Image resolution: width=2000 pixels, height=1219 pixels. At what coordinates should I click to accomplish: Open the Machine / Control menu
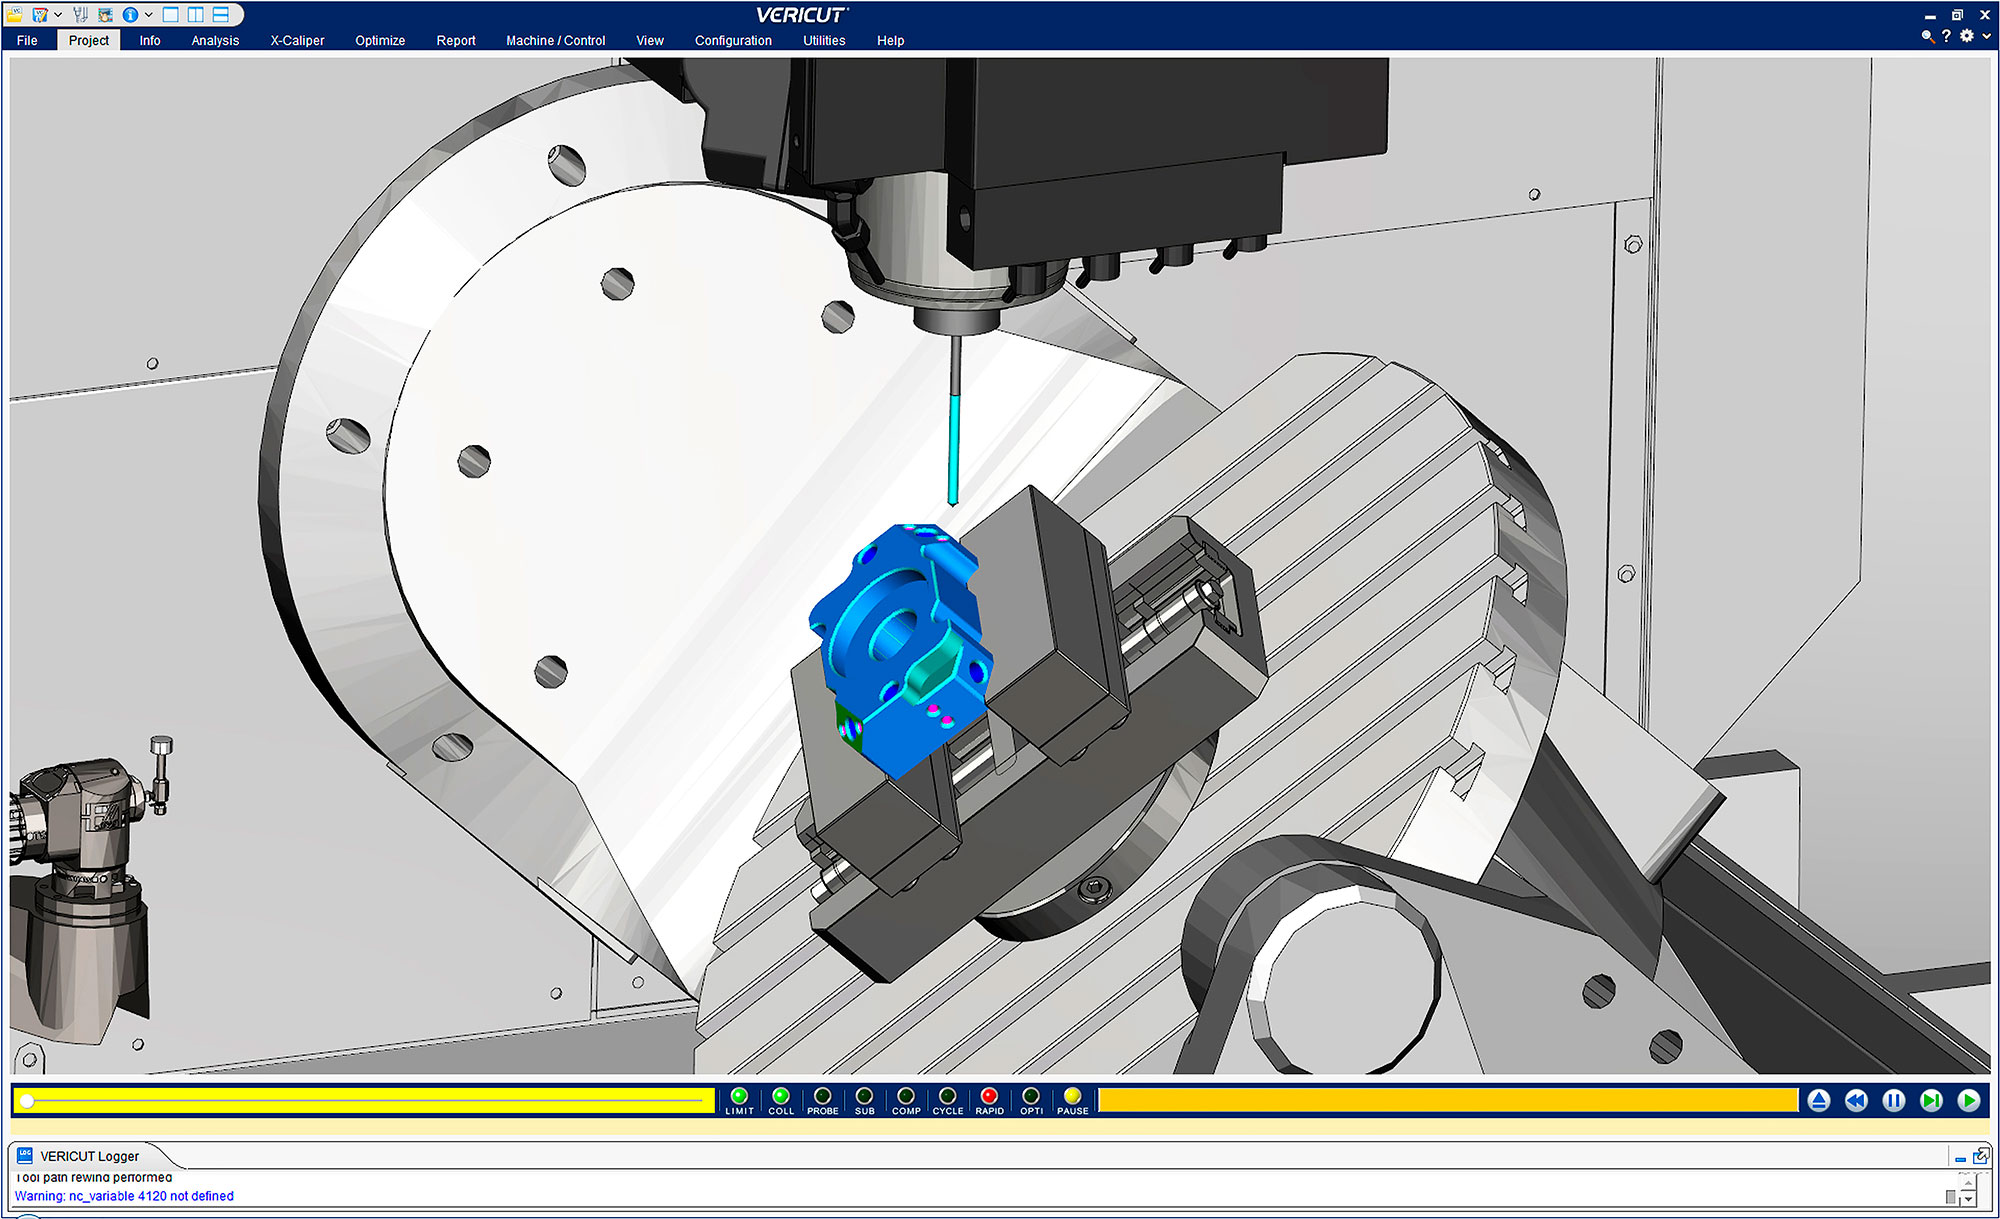555,40
